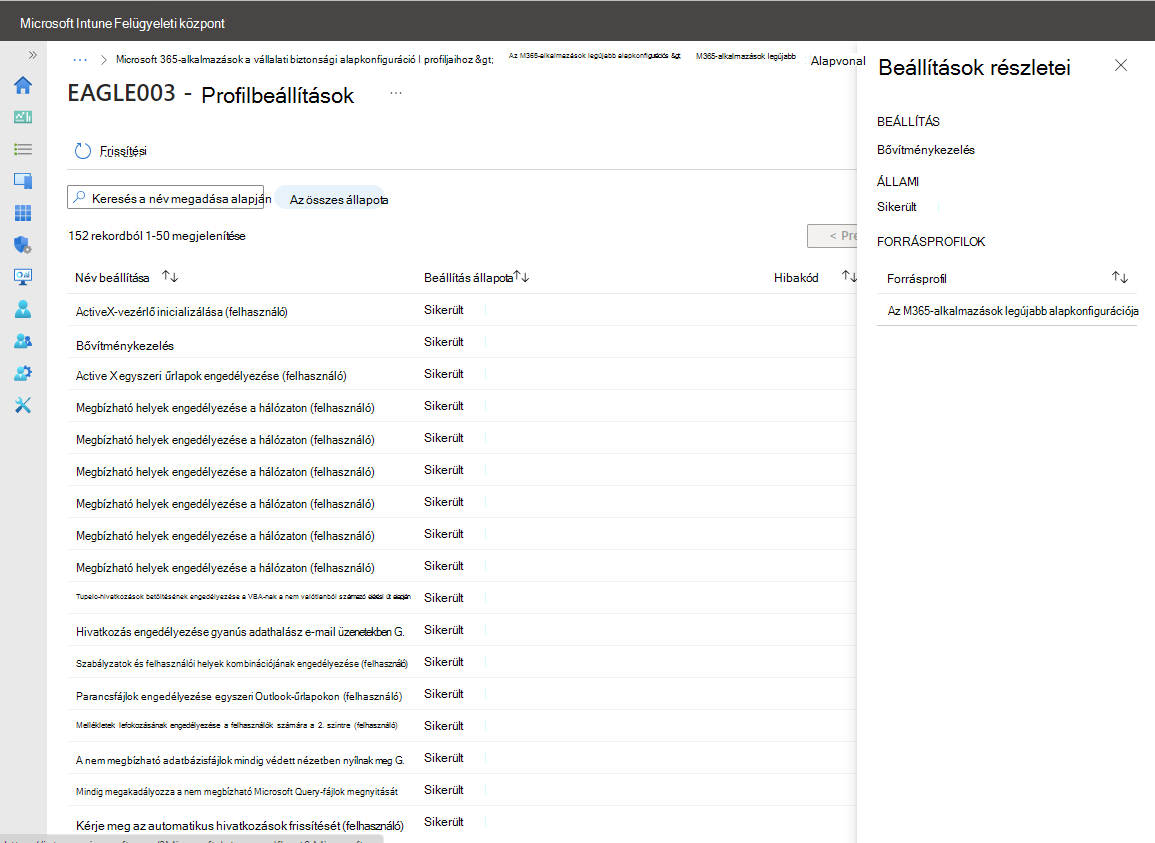Open the Home icon in sidebar
This screenshot has width=1155, height=843.
(x=23, y=85)
